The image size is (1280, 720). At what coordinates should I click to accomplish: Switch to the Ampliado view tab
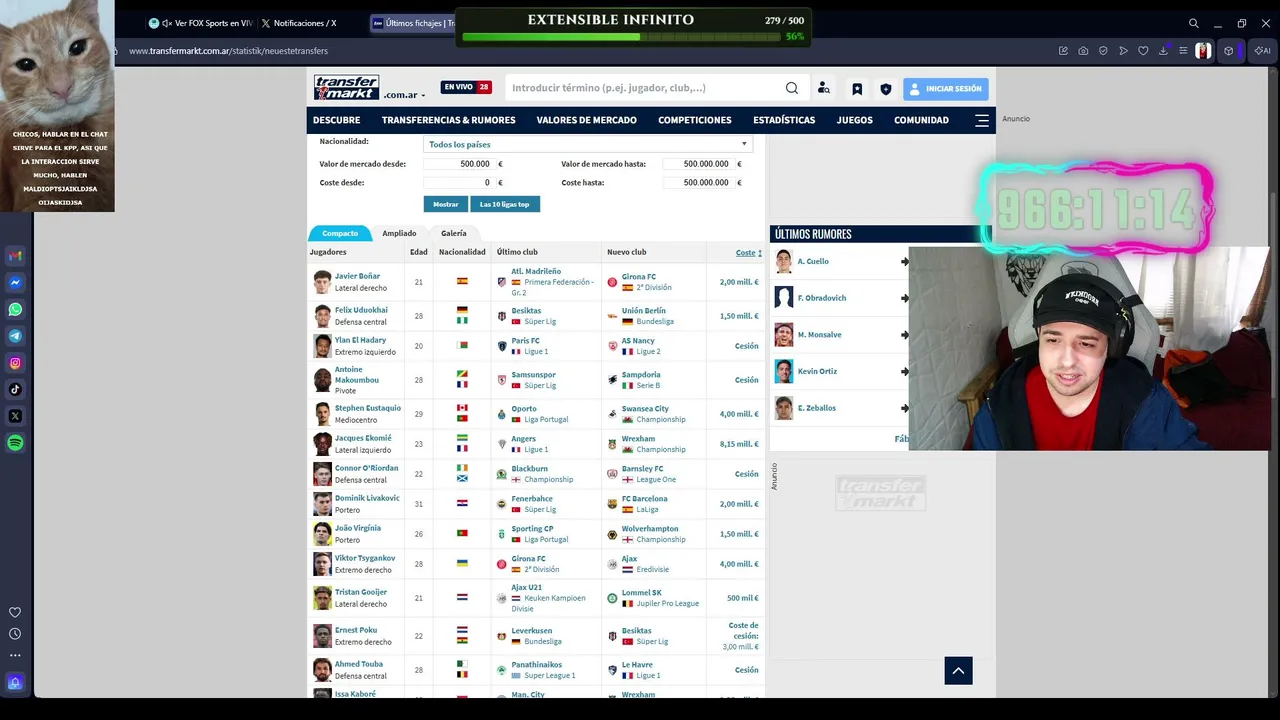tap(399, 233)
